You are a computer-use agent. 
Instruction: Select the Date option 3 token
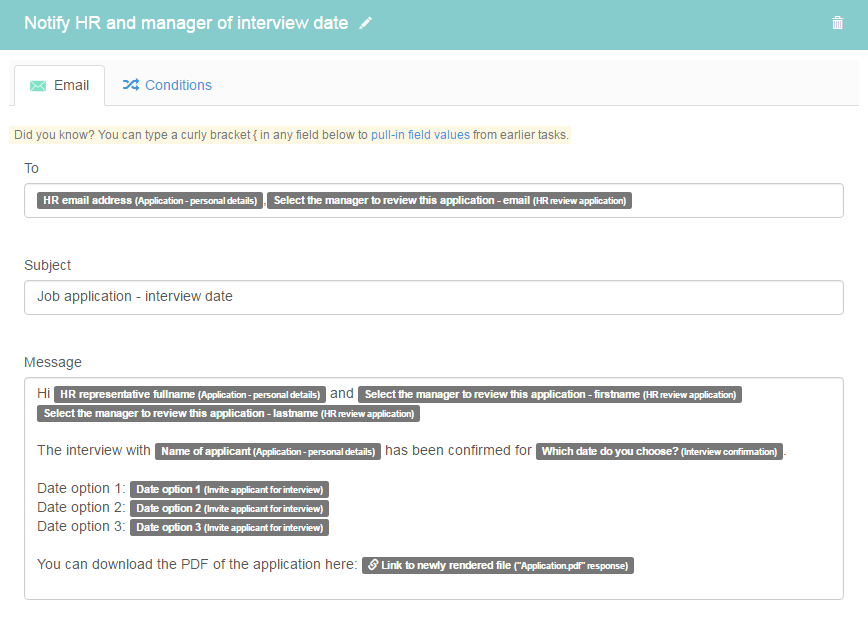(229, 527)
